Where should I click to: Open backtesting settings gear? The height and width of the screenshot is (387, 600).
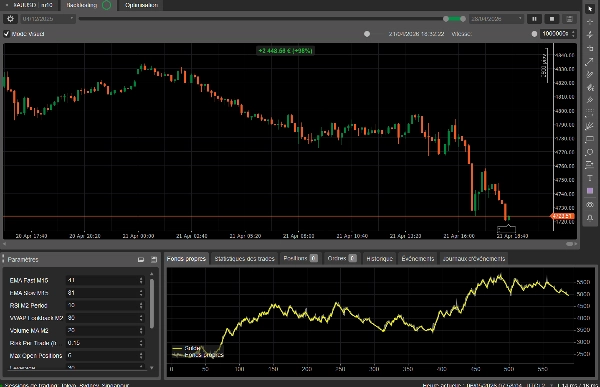pos(10,19)
